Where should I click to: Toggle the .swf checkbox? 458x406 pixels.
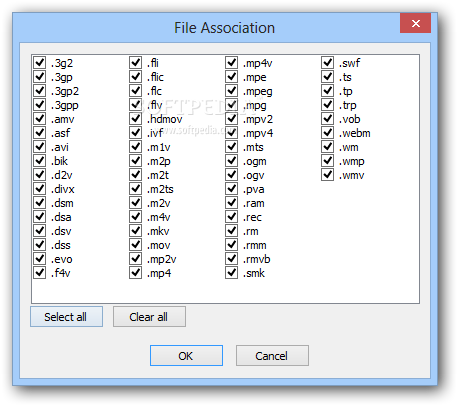pyautogui.click(x=328, y=63)
